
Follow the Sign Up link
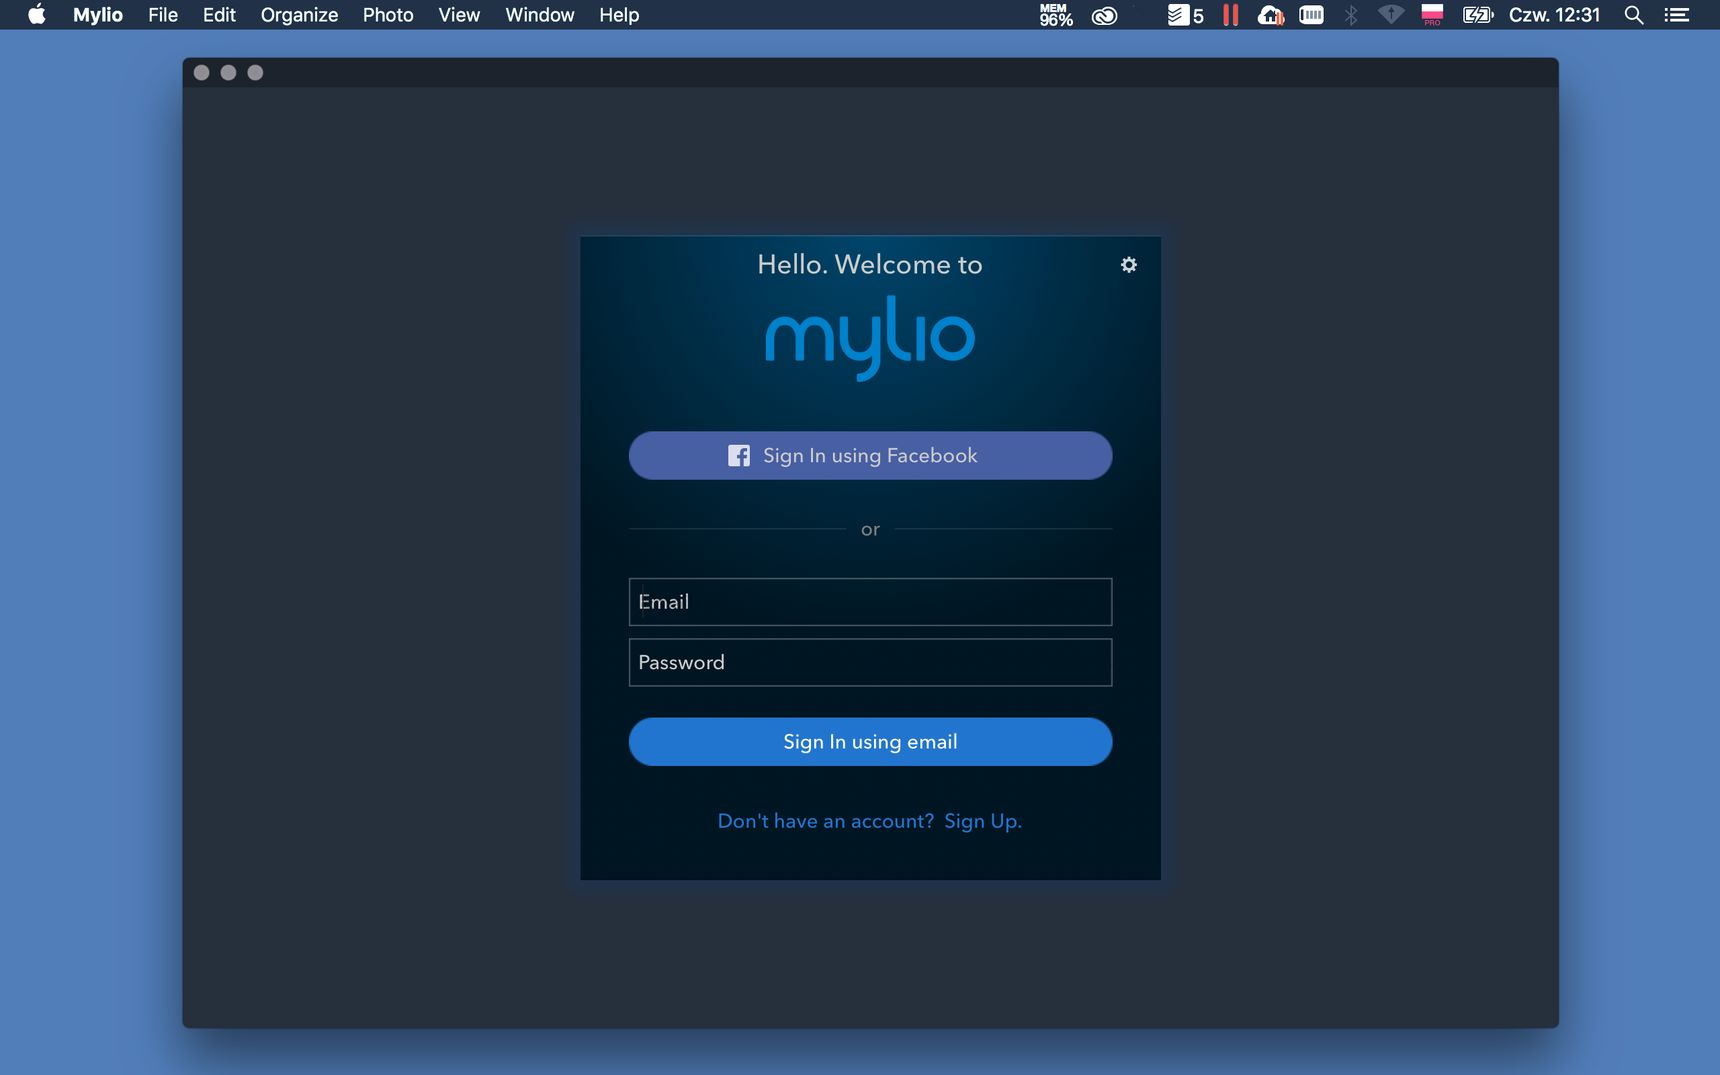tap(982, 821)
